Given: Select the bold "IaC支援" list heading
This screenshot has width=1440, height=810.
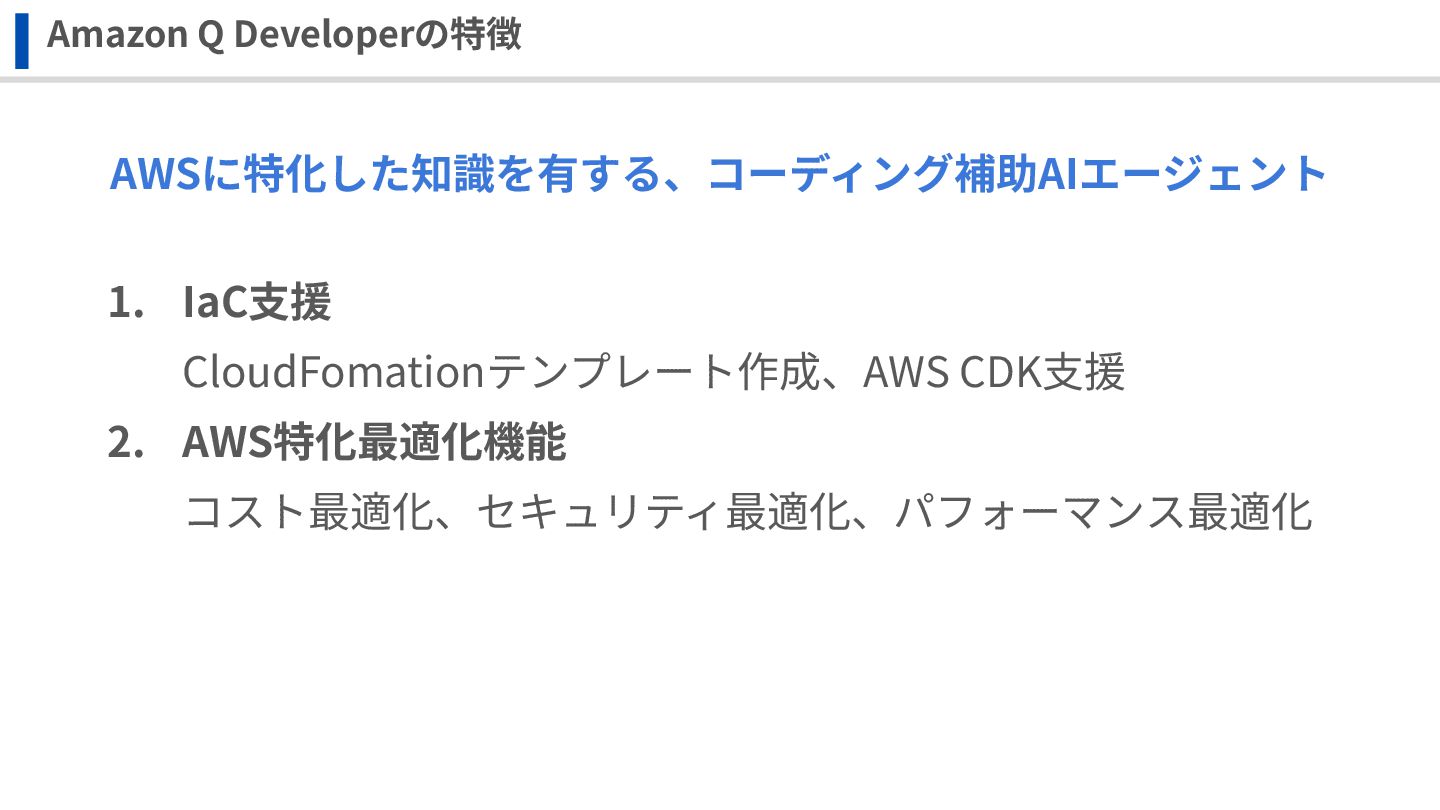Looking at the screenshot, I should [x=256, y=303].
